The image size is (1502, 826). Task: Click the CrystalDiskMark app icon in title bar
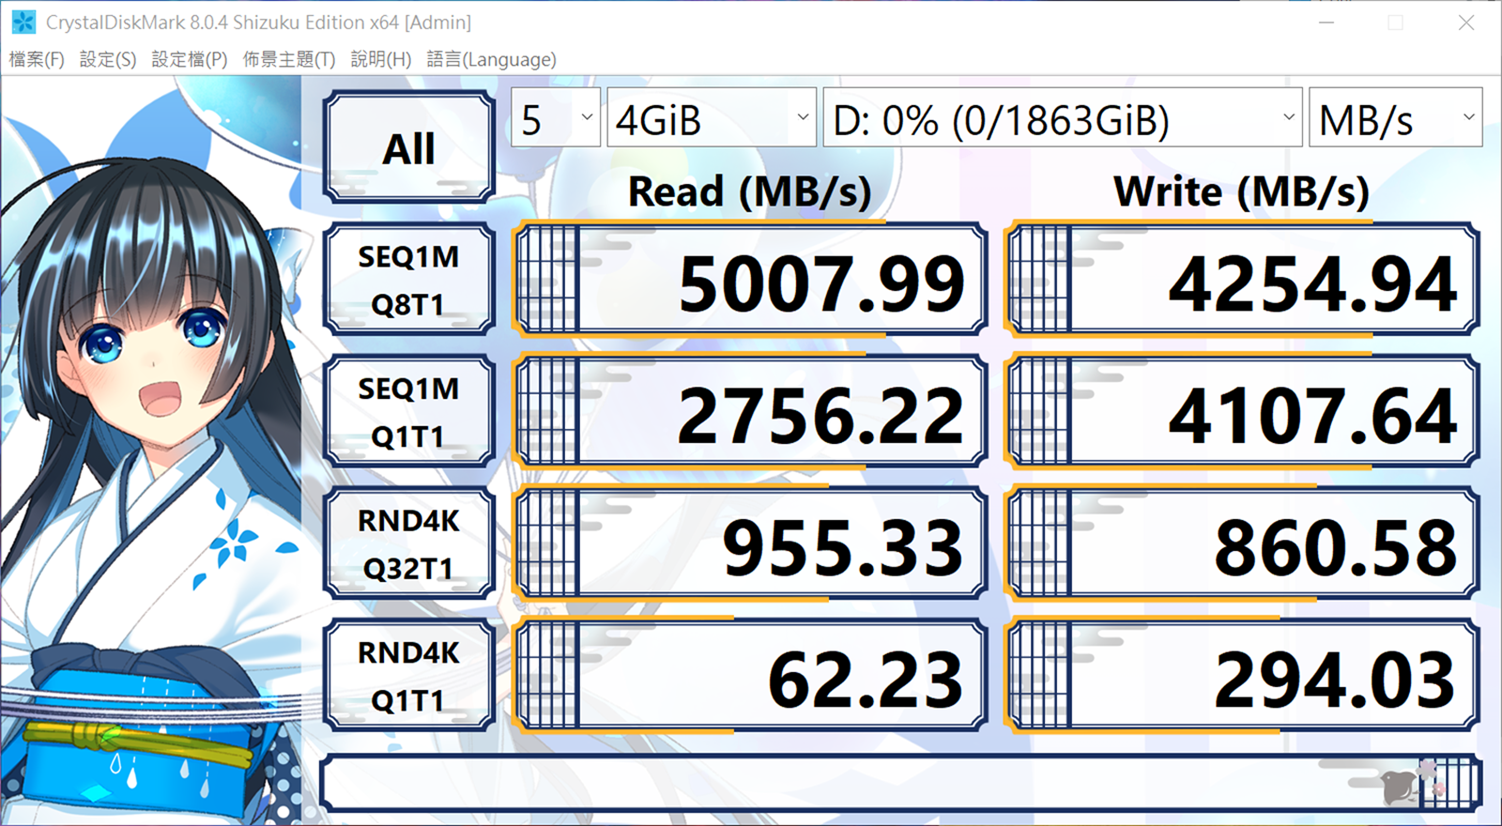click(23, 22)
